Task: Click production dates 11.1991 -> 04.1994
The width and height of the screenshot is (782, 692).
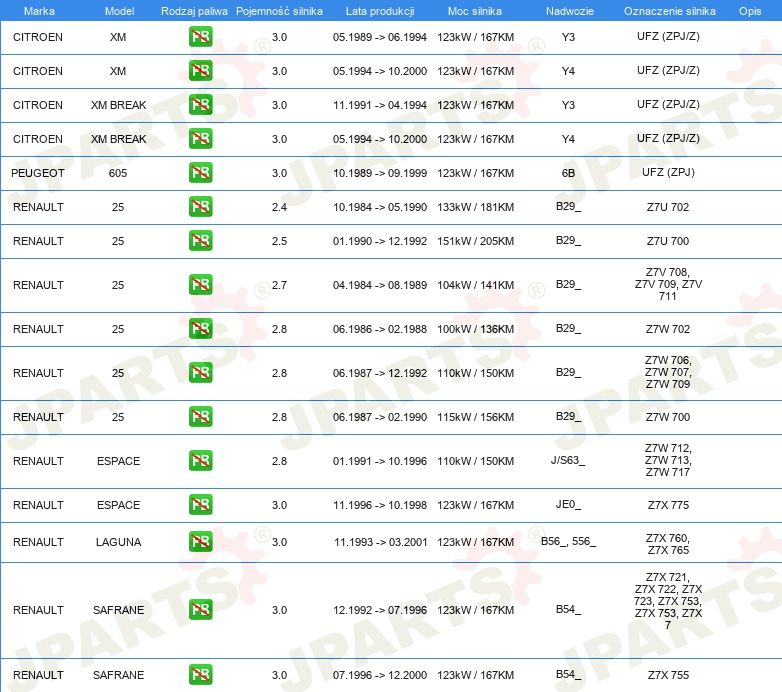Action: click(380, 105)
